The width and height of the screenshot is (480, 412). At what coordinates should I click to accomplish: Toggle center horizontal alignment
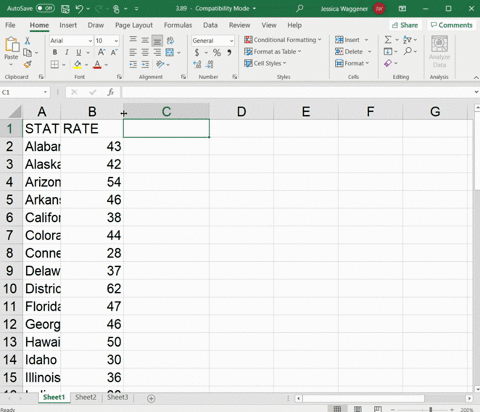[145, 52]
